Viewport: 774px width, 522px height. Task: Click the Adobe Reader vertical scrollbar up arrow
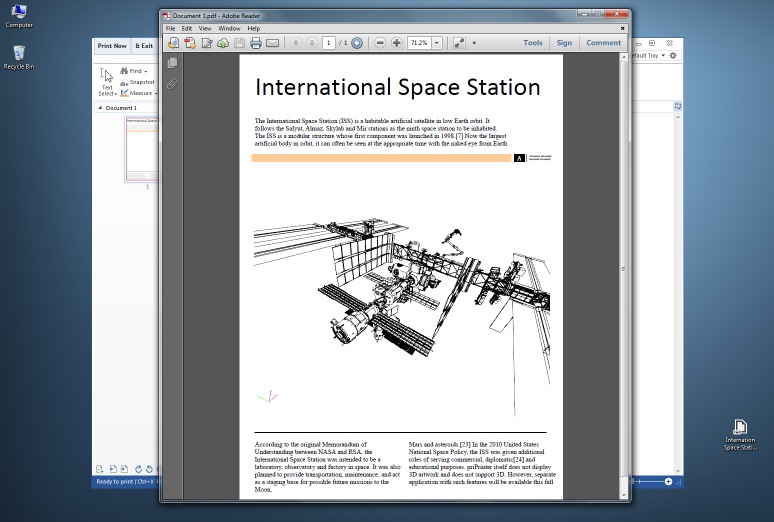[624, 58]
